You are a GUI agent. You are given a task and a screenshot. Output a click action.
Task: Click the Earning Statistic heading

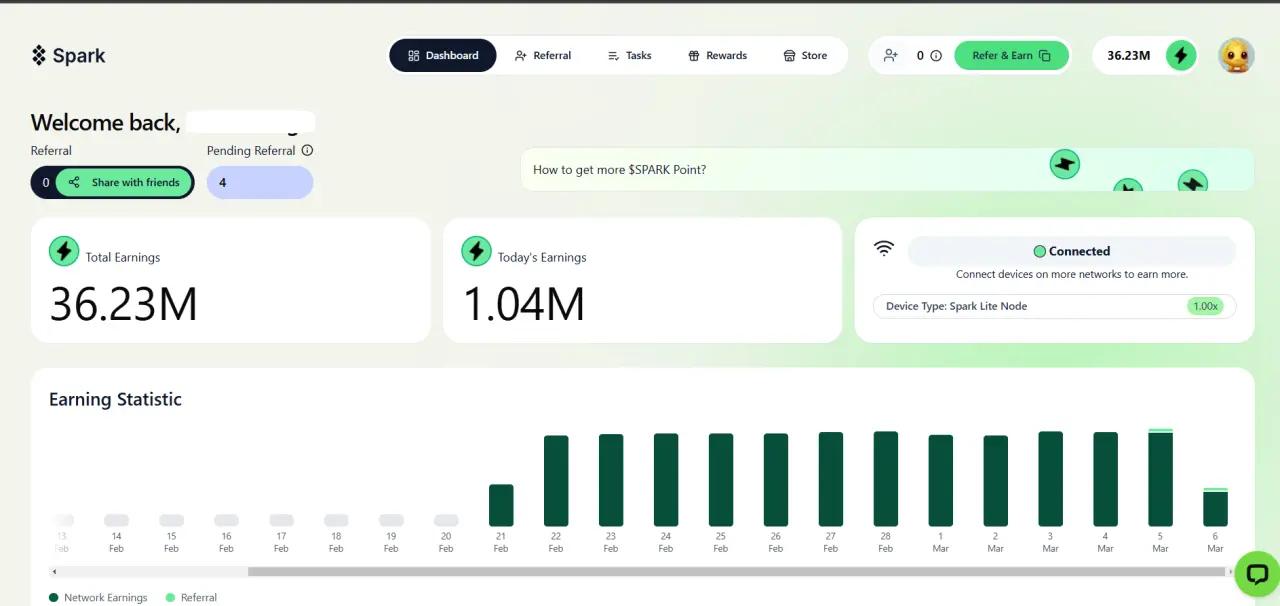116,399
